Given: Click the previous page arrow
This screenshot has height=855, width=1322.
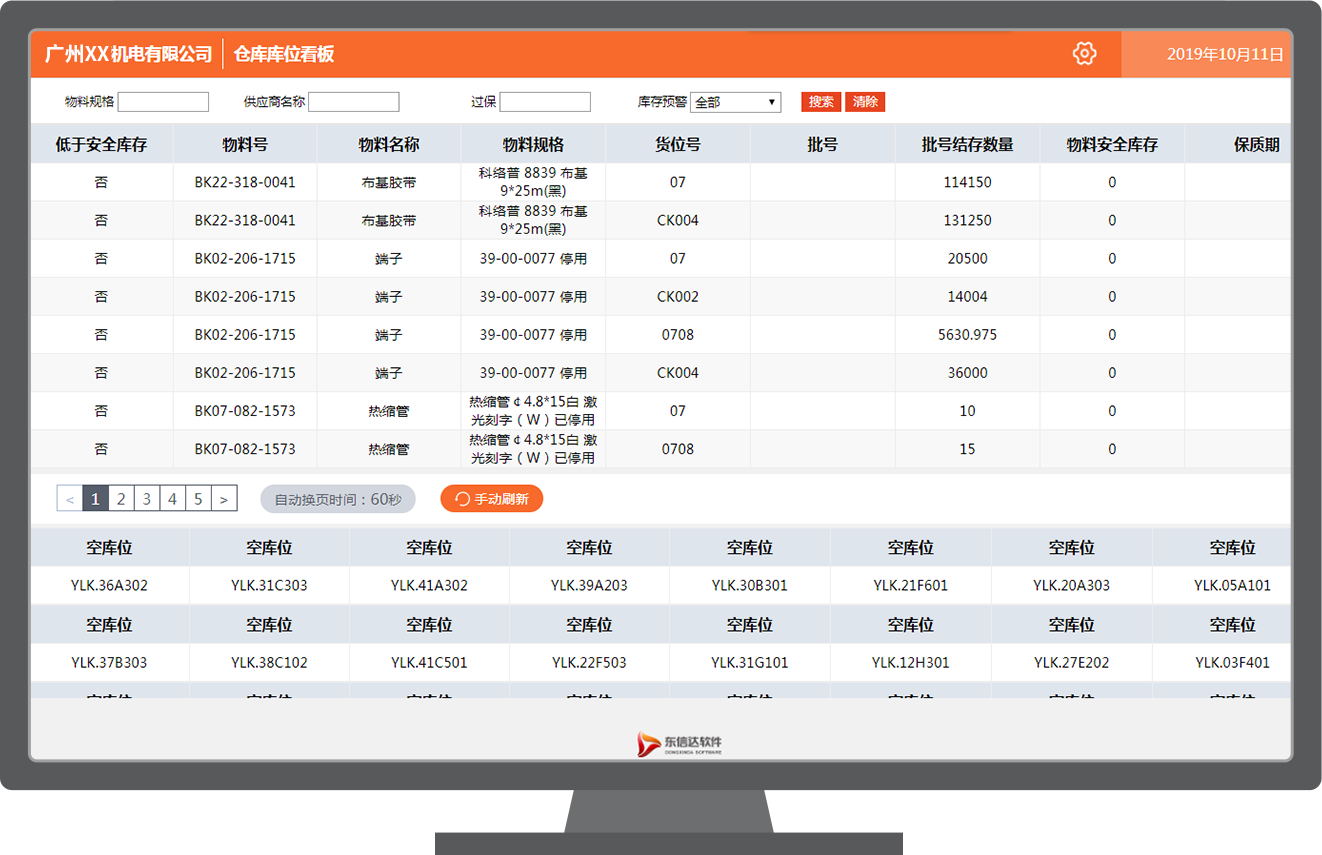Looking at the screenshot, I should click(68, 498).
